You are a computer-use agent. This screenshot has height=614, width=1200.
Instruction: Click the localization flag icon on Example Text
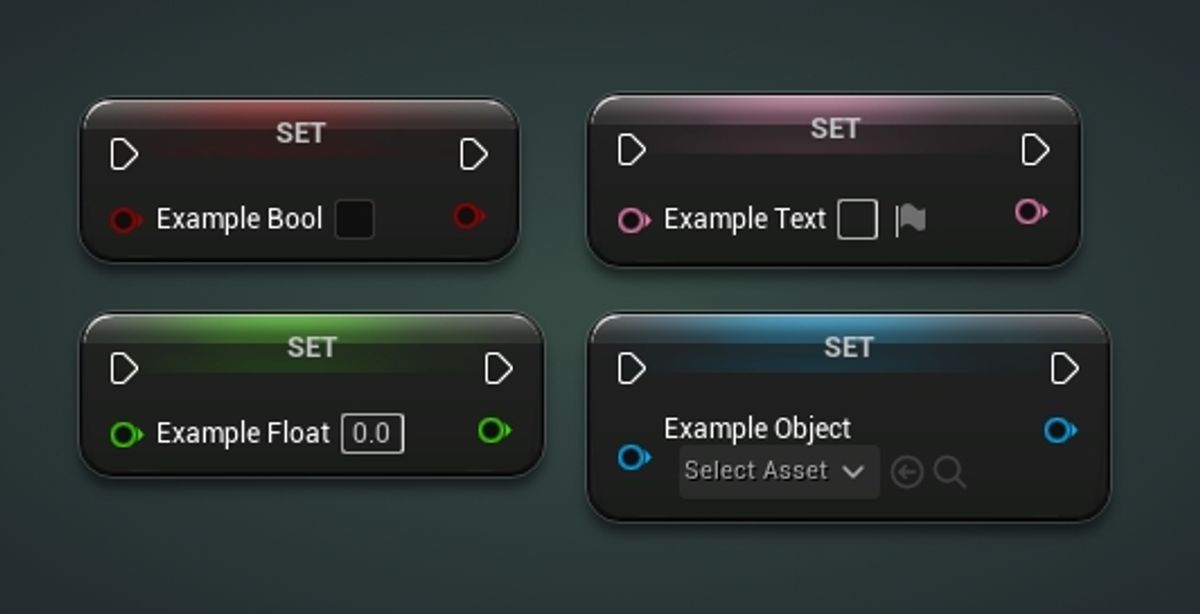click(912, 218)
